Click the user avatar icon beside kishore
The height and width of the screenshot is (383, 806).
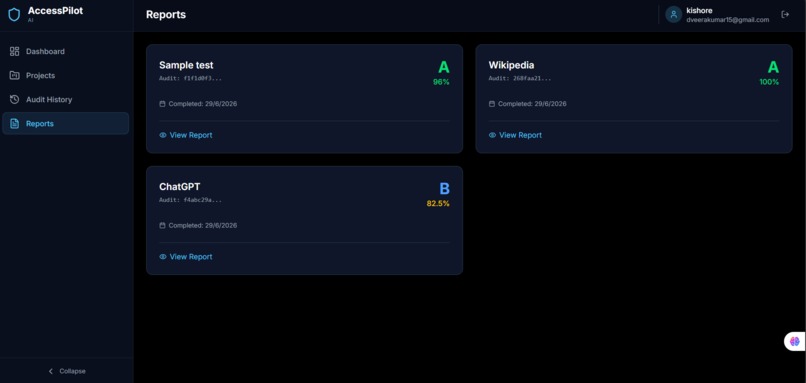[x=673, y=14]
